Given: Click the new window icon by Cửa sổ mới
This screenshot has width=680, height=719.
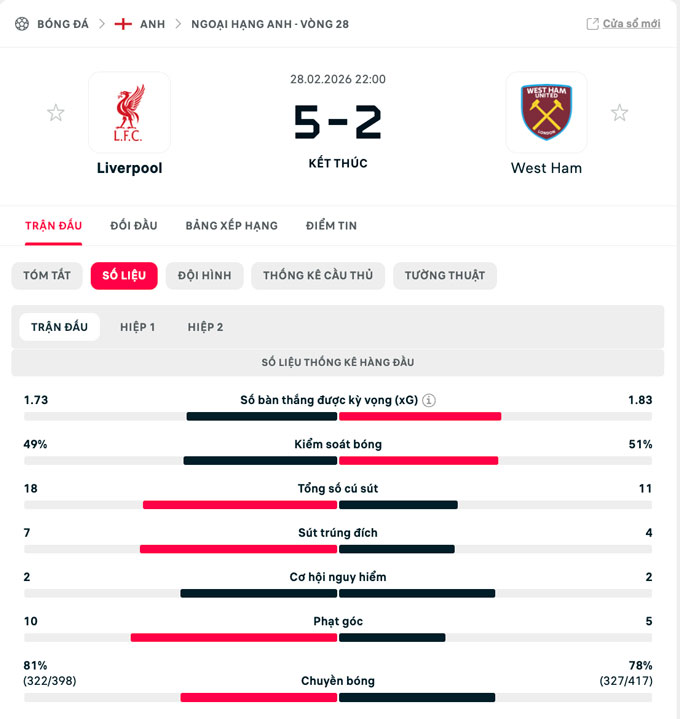Looking at the screenshot, I should (592, 24).
